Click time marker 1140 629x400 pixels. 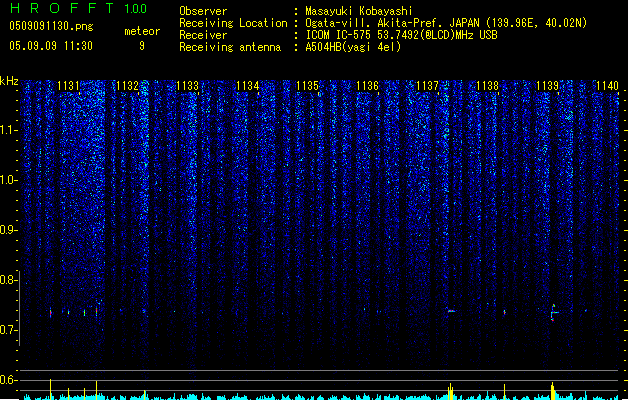(x=607, y=86)
